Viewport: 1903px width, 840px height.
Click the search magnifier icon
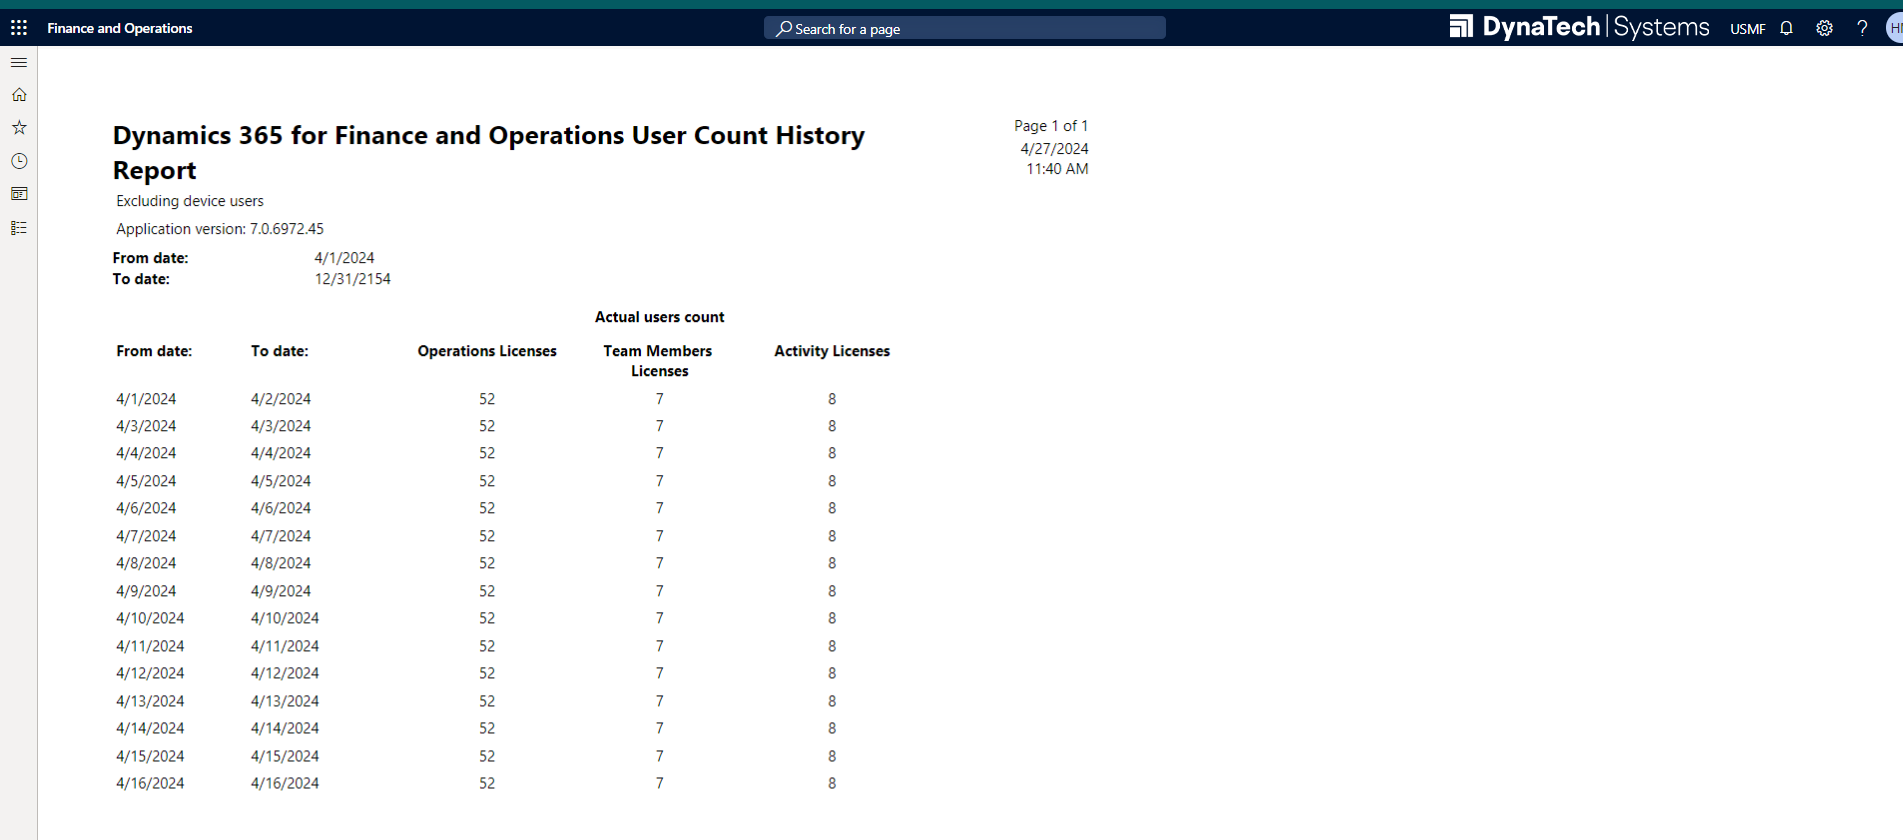tap(784, 29)
